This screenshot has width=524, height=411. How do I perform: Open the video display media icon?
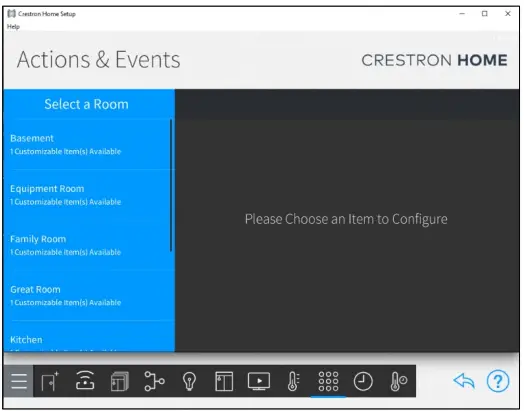tap(259, 381)
